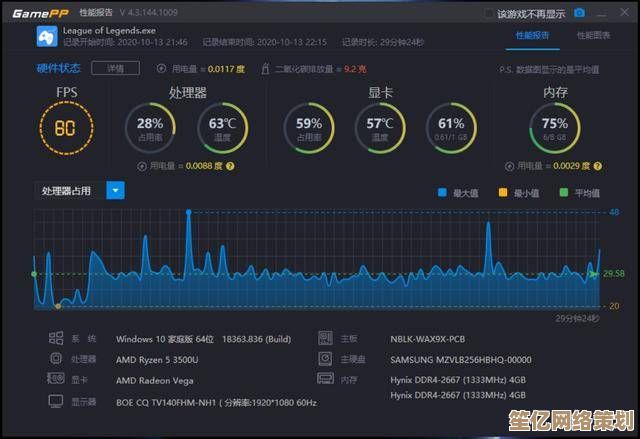
Task: Click the GPU memory 61% gauge
Action: 451,128
